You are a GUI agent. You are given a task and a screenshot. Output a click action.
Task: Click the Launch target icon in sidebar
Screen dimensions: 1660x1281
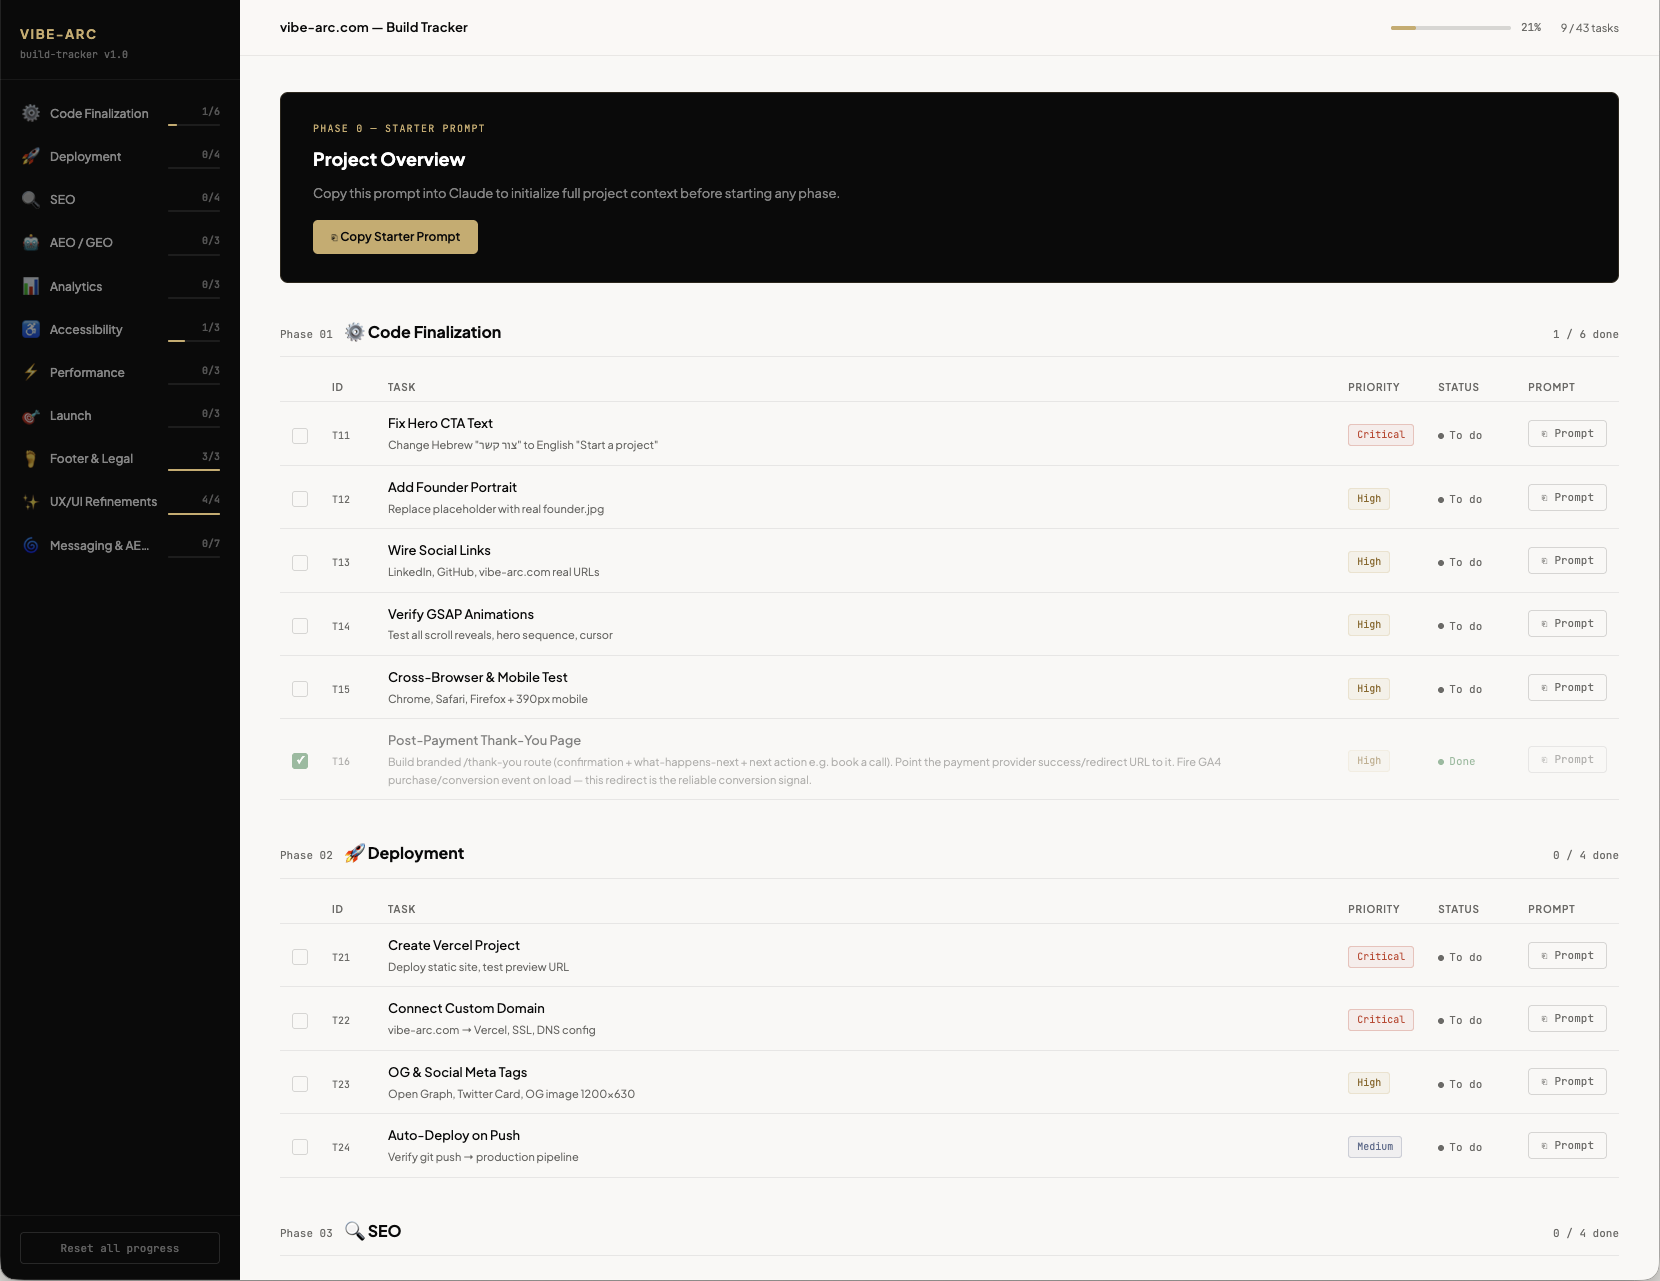click(x=31, y=415)
